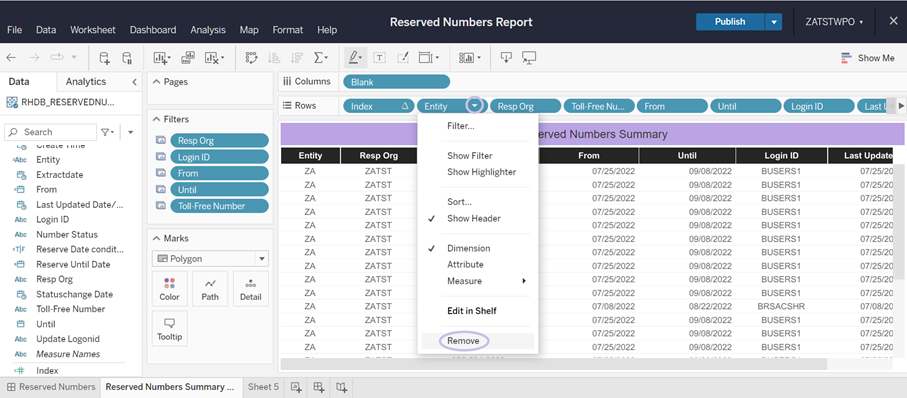The width and height of the screenshot is (907, 398).
Task: Select Dimension option in context menu
Action: (x=469, y=248)
